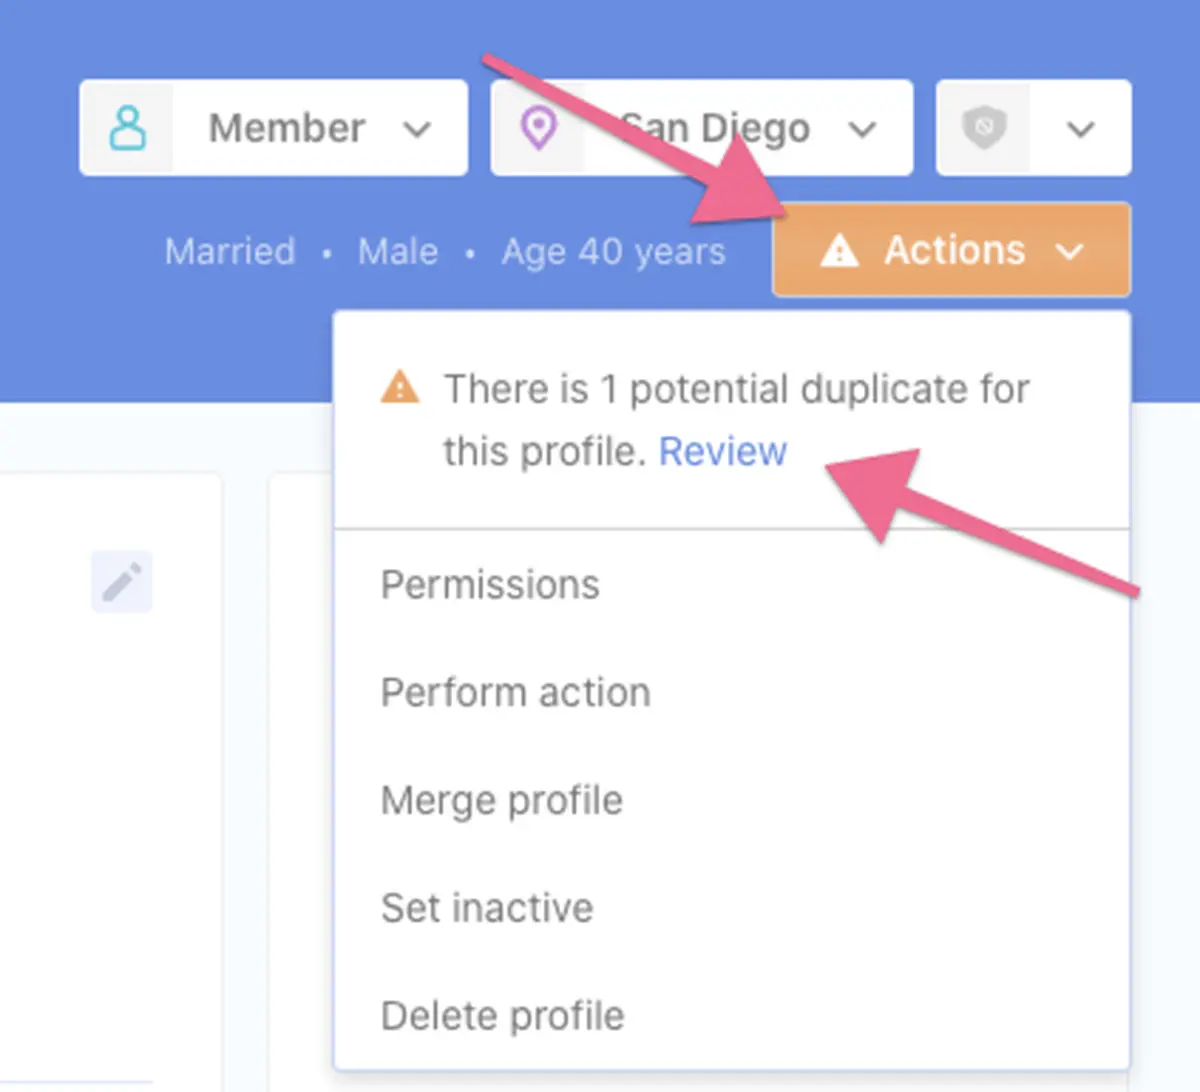Choose Perform action in the menu

point(516,692)
